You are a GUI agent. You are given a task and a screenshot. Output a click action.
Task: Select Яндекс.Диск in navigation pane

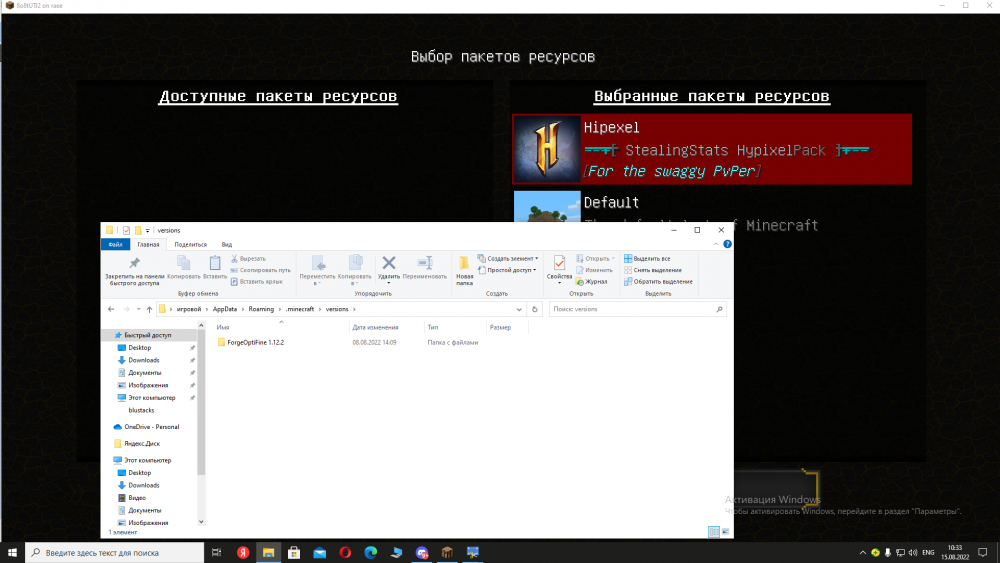142,444
